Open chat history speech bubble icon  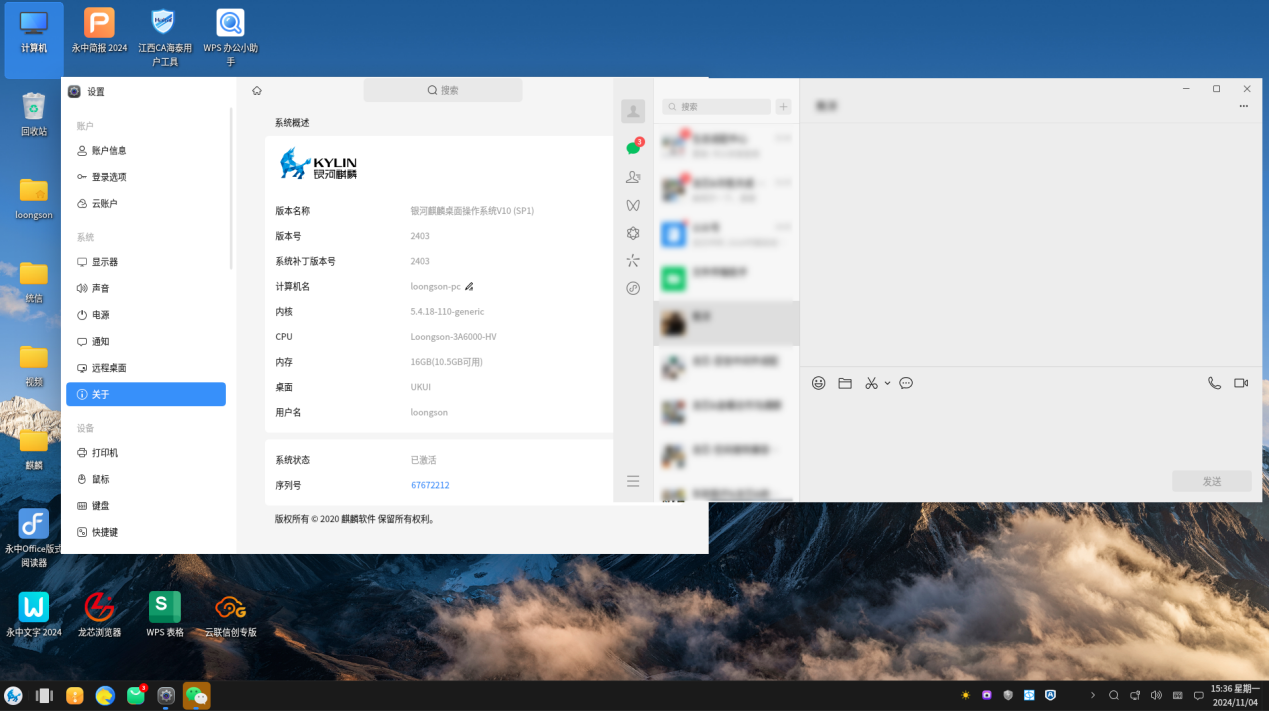click(x=906, y=383)
